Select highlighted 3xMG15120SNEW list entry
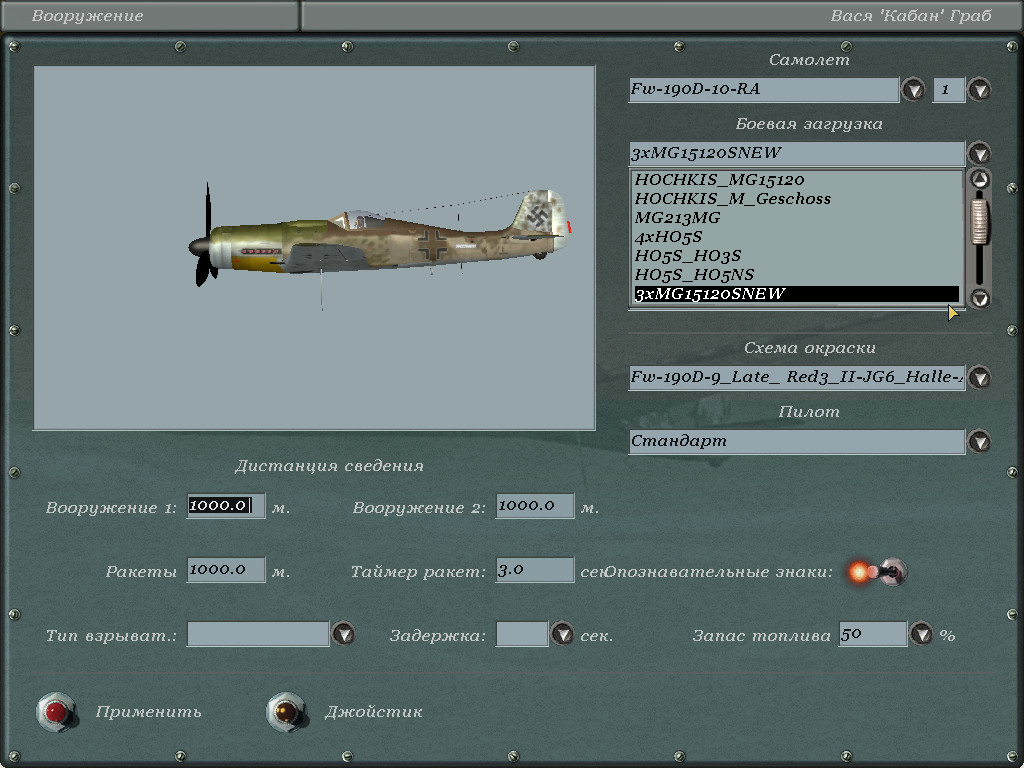This screenshot has width=1024, height=768. (797, 294)
